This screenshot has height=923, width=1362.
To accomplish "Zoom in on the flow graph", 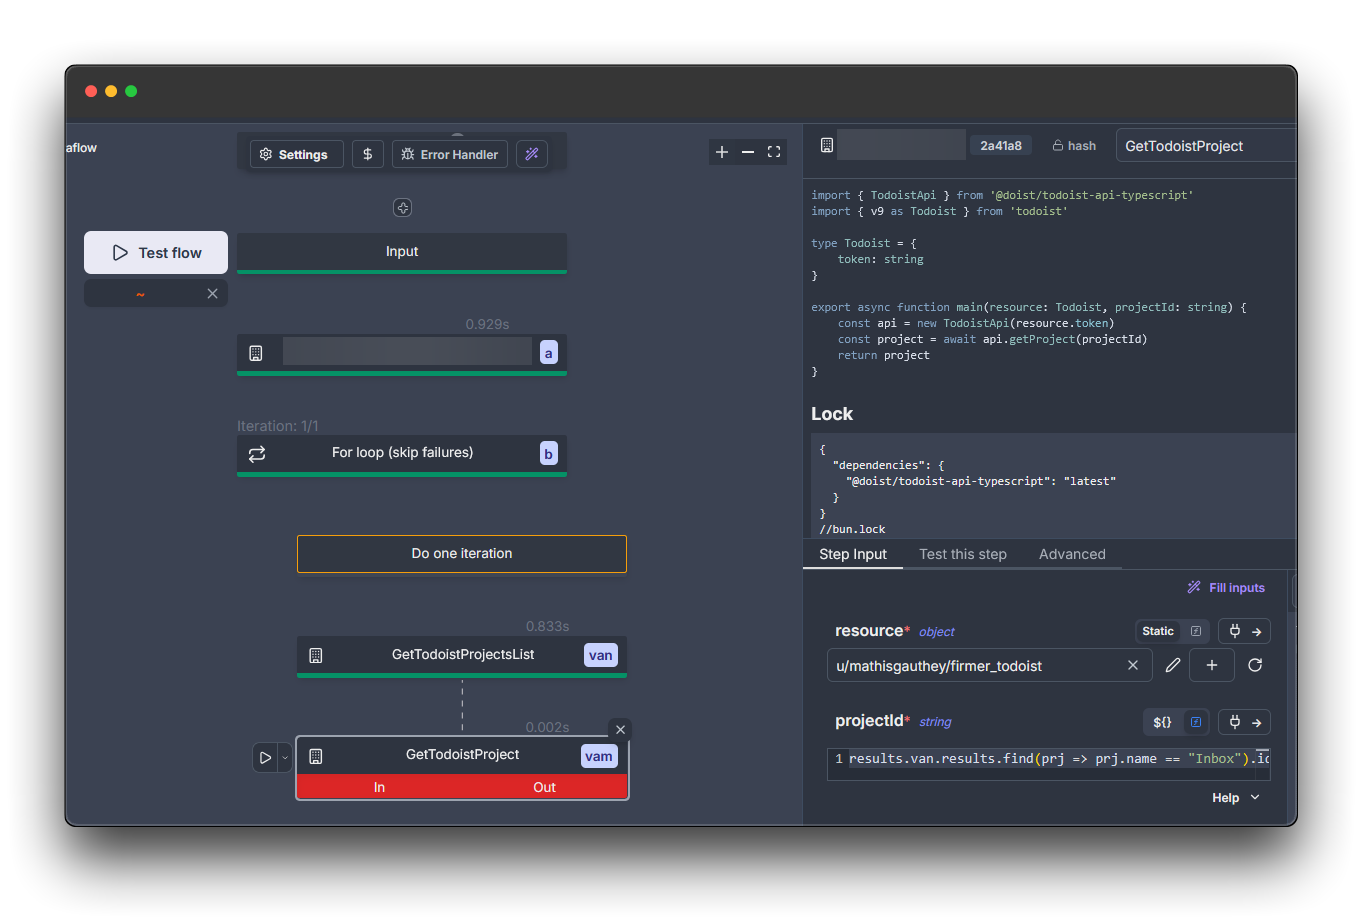I will [722, 152].
